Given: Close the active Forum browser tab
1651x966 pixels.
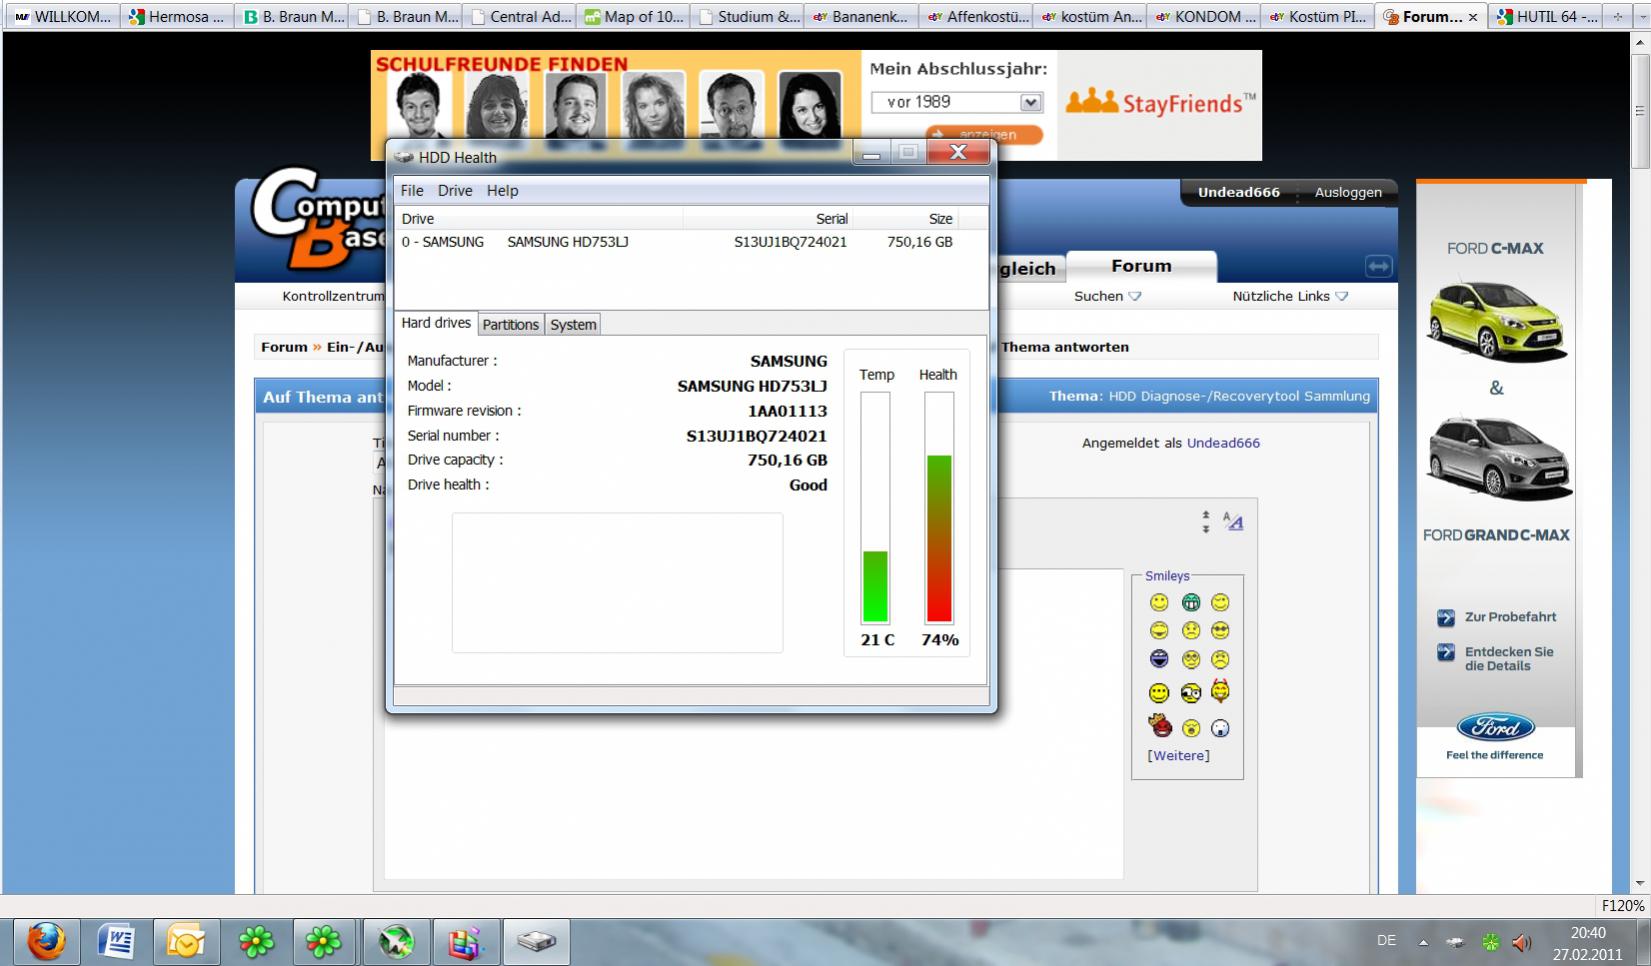Looking at the screenshot, I should point(1473,17).
